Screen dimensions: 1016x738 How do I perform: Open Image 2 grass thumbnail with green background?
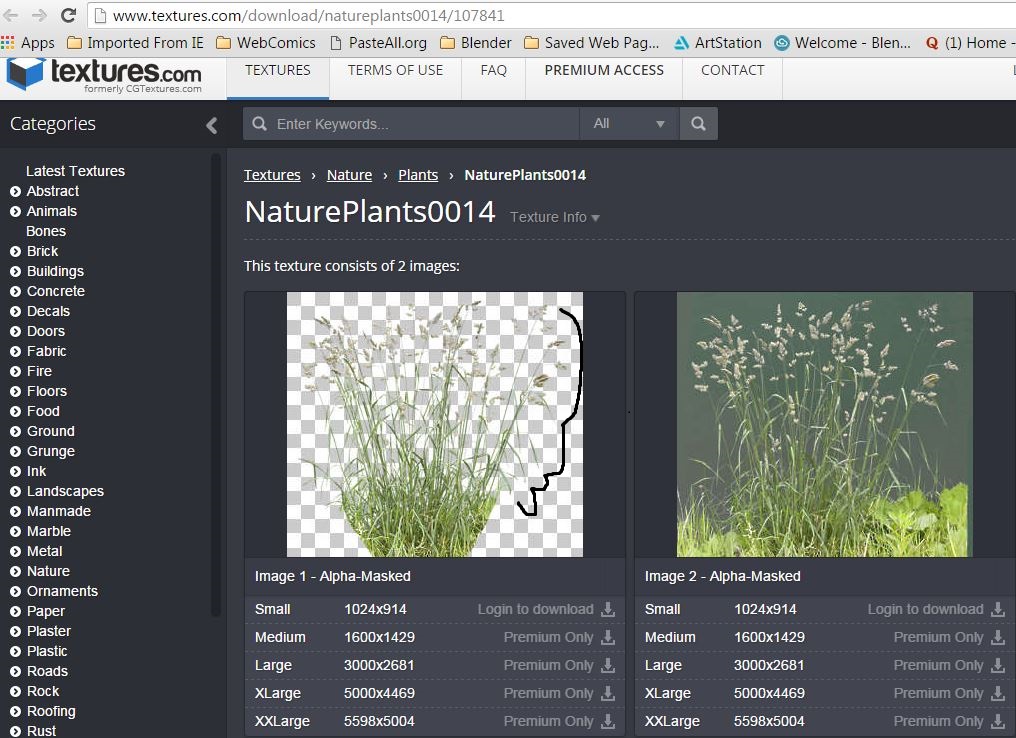[x=825, y=424]
